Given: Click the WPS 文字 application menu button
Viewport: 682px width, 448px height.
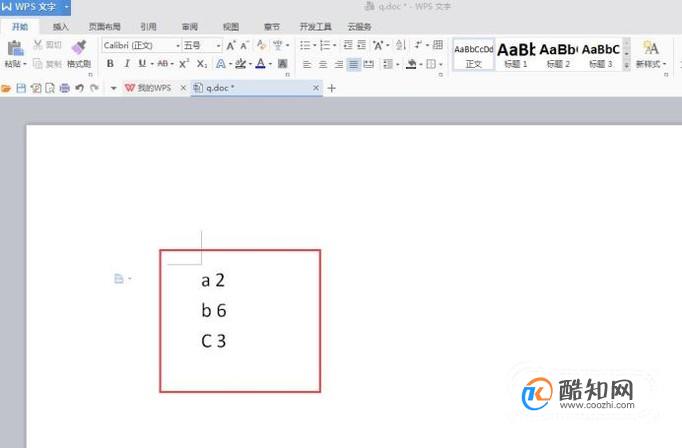Looking at the screenshot, I should [x=35, y=7].
